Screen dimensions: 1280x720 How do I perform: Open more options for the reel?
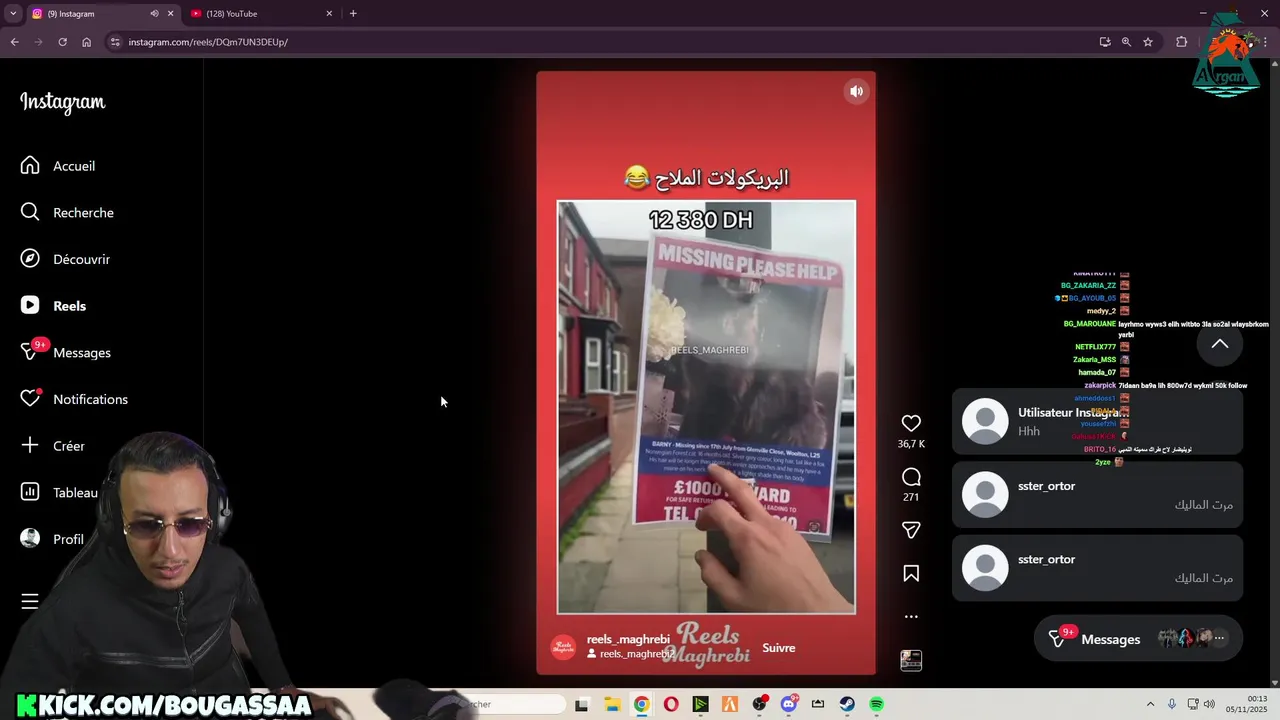pyautogui.click(x=911, y=616)
